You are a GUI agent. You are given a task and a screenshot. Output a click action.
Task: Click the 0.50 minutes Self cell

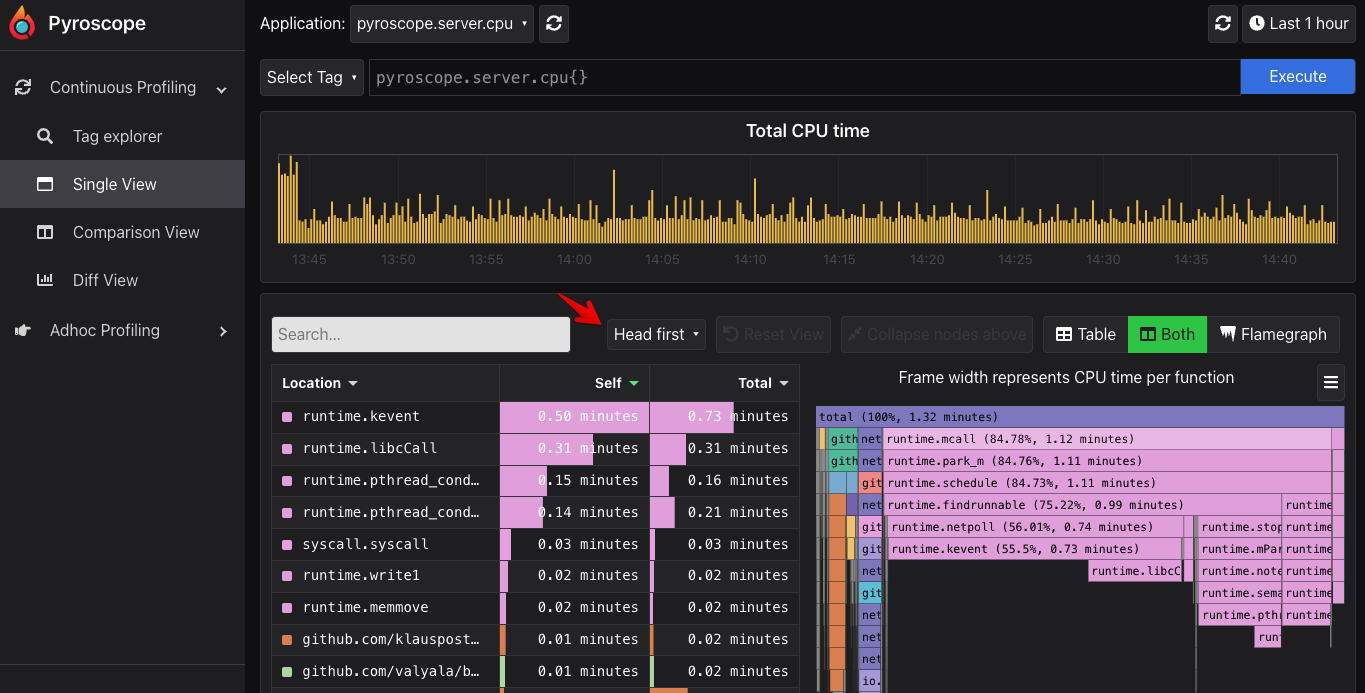574,416
